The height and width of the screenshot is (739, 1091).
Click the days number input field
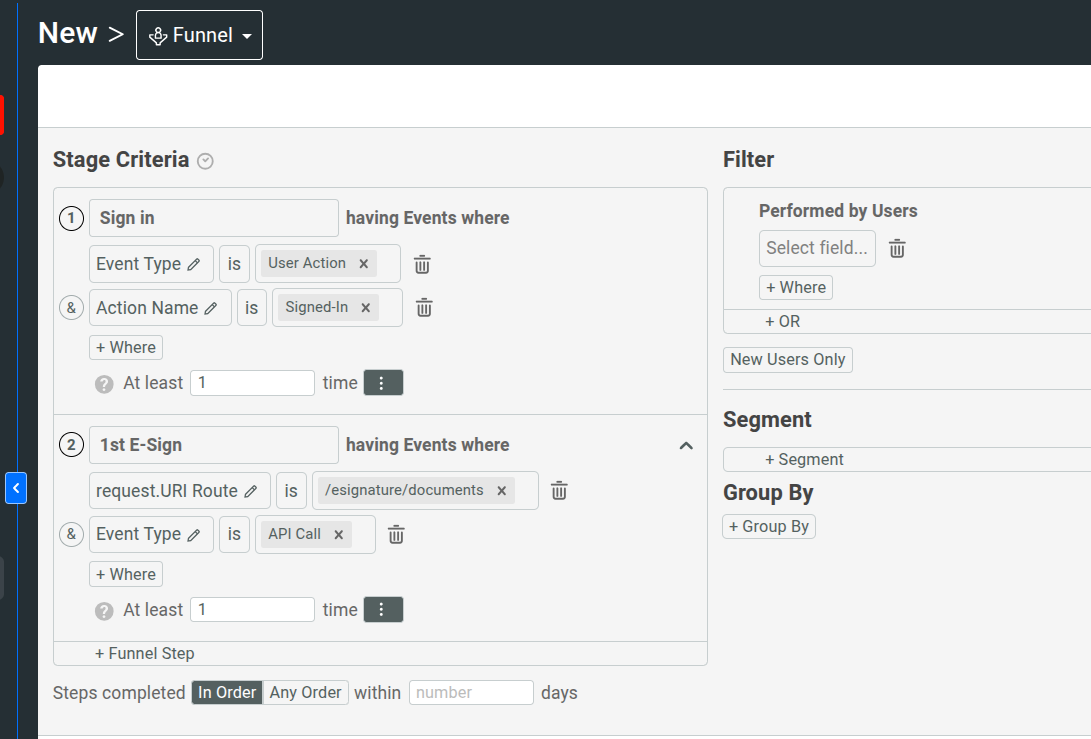coord(471,692)
